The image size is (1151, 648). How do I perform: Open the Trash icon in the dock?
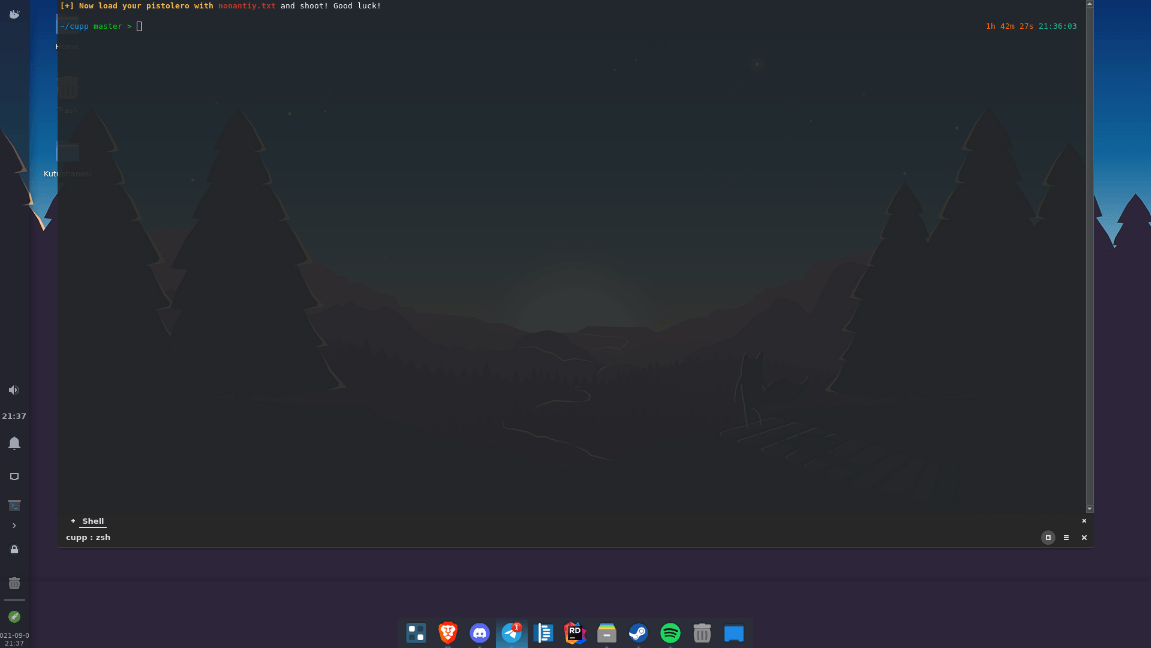(x=702, y=633)
